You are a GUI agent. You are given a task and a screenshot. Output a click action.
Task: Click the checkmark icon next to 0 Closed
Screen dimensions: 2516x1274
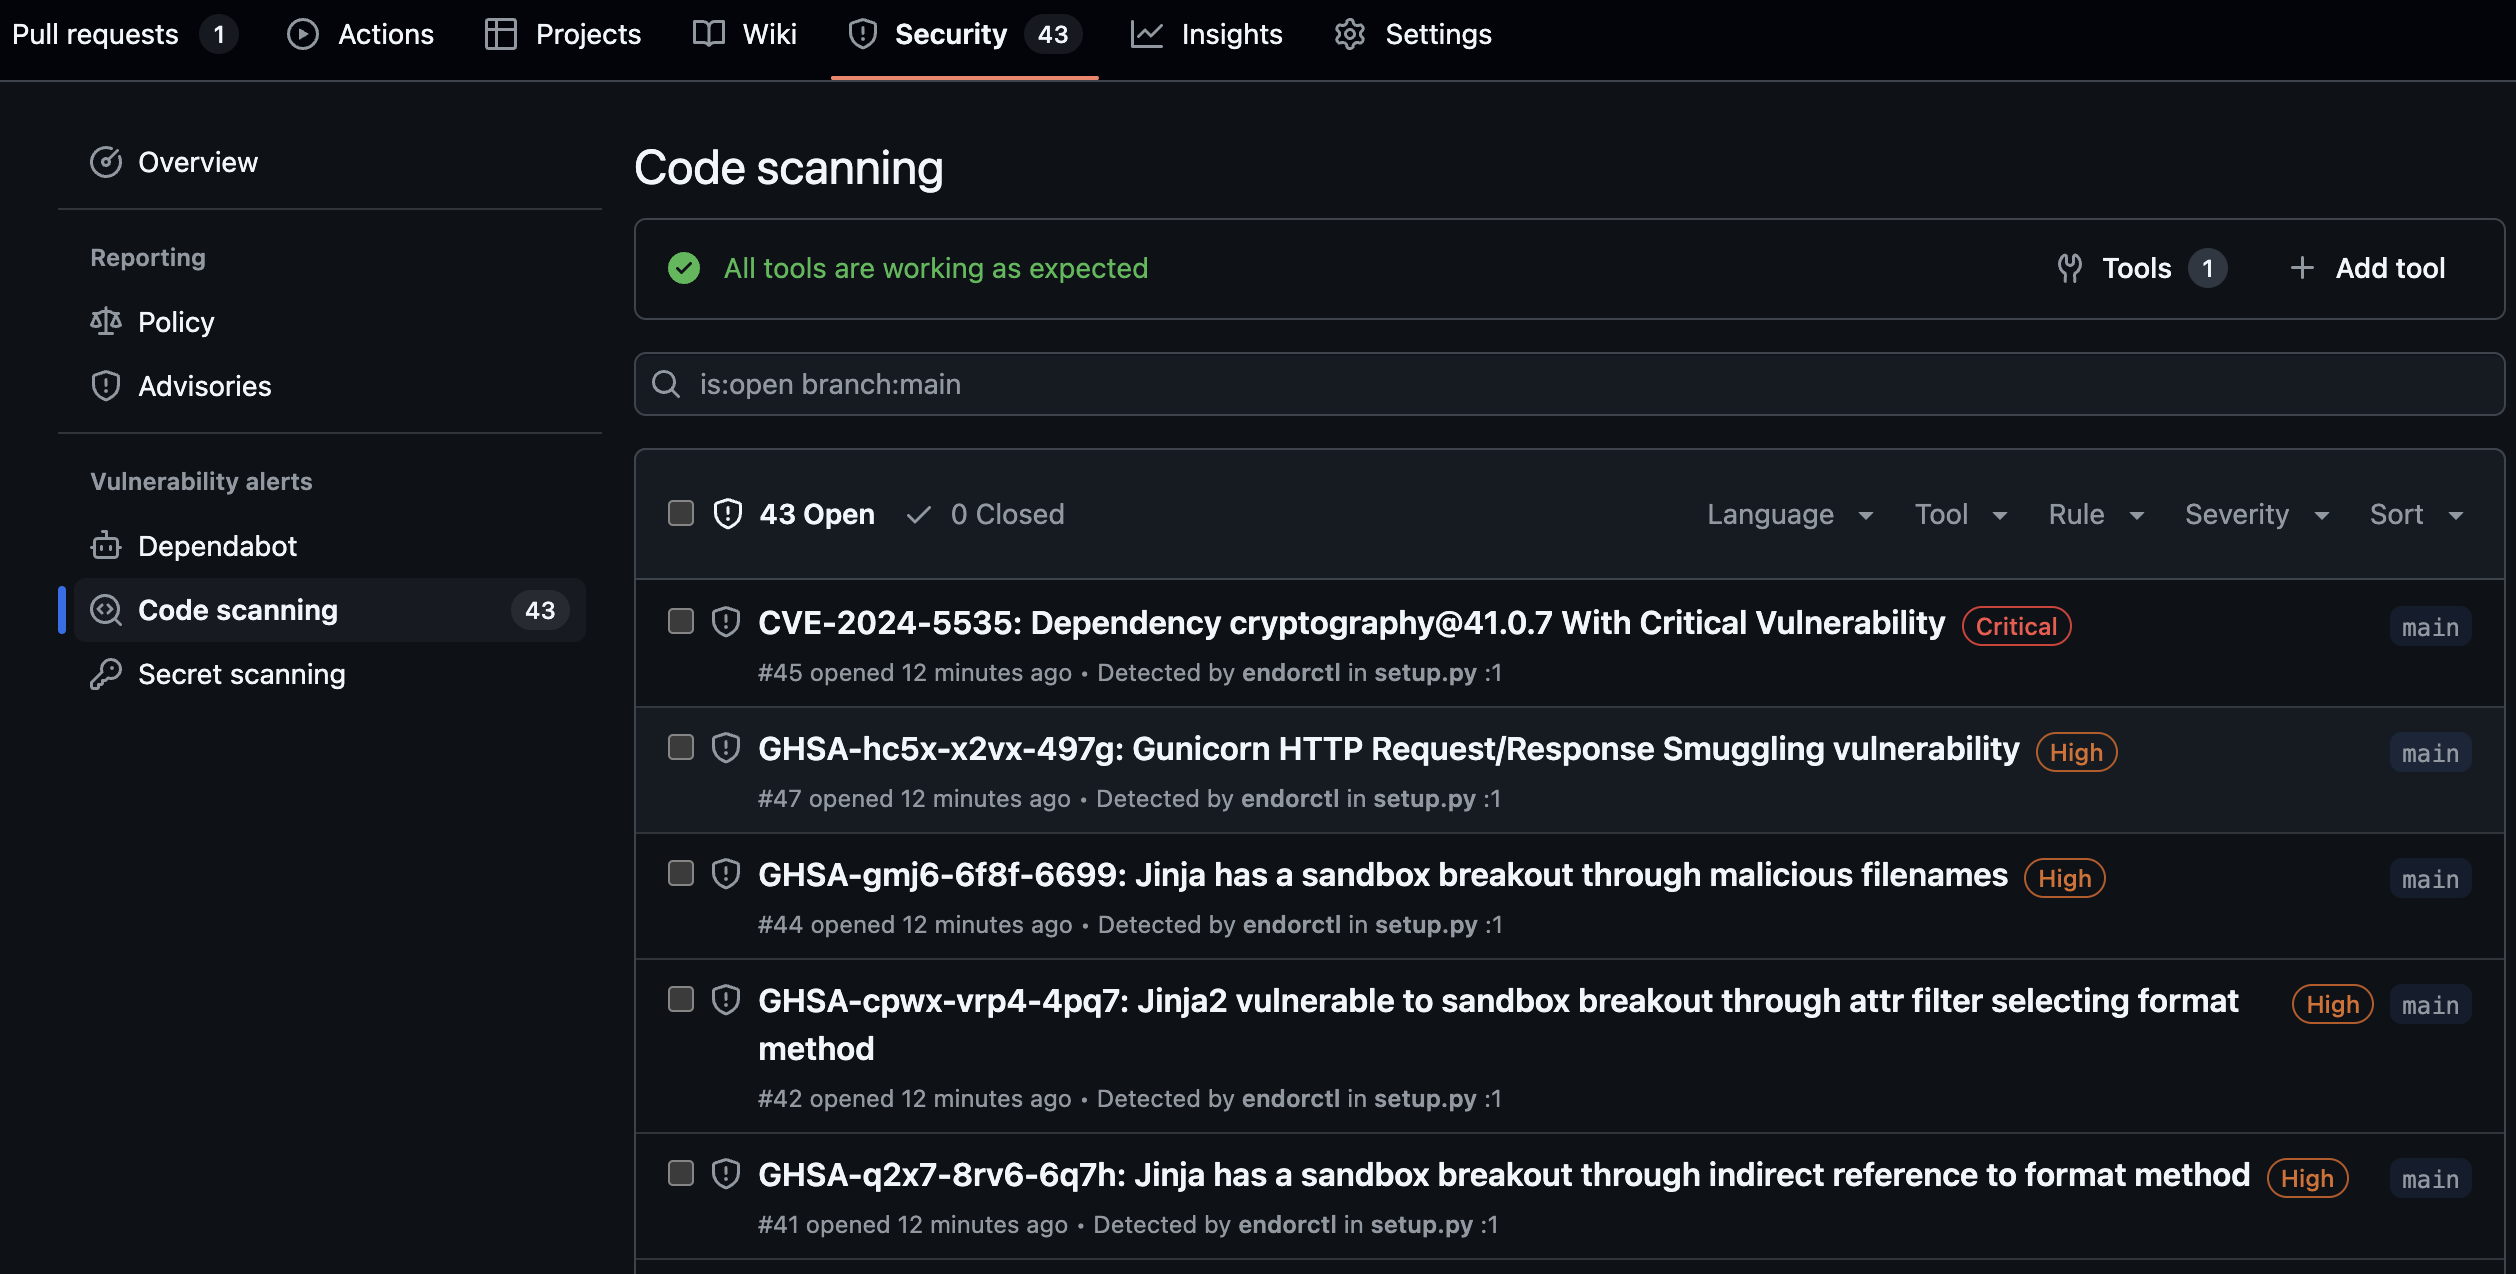(x=918, y=514)
